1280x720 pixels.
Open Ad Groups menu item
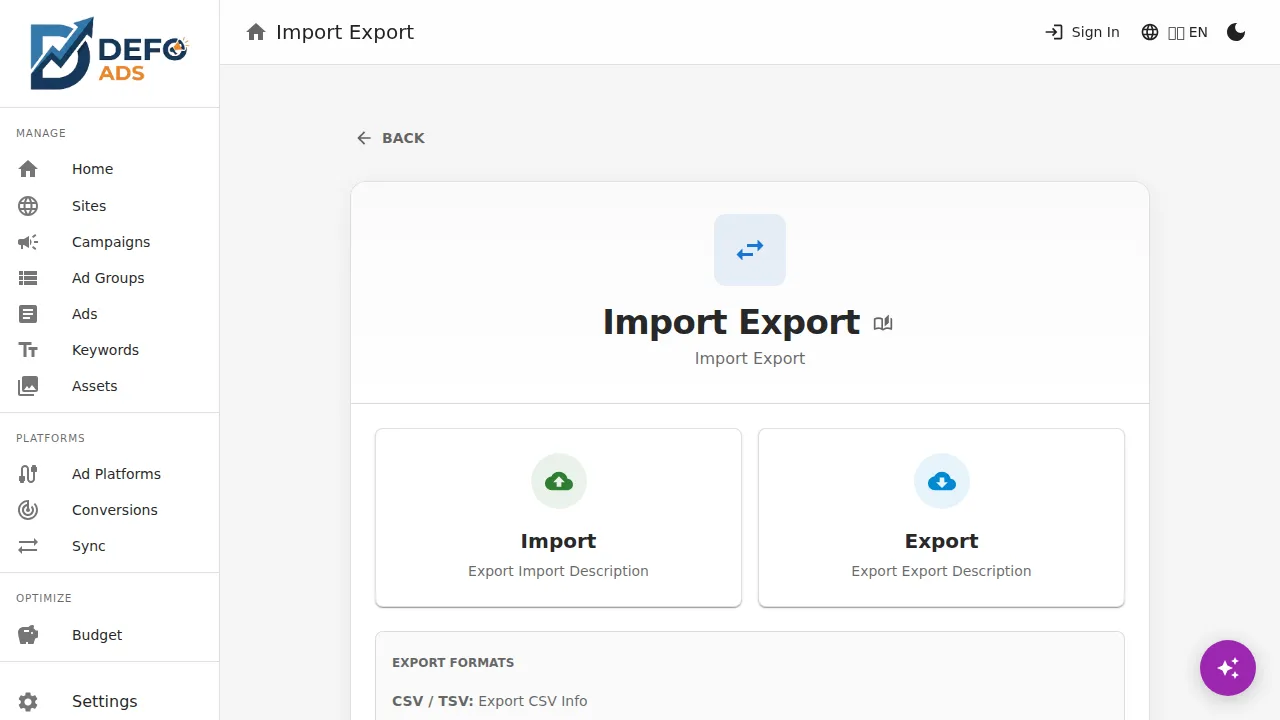tap(109, 278)
